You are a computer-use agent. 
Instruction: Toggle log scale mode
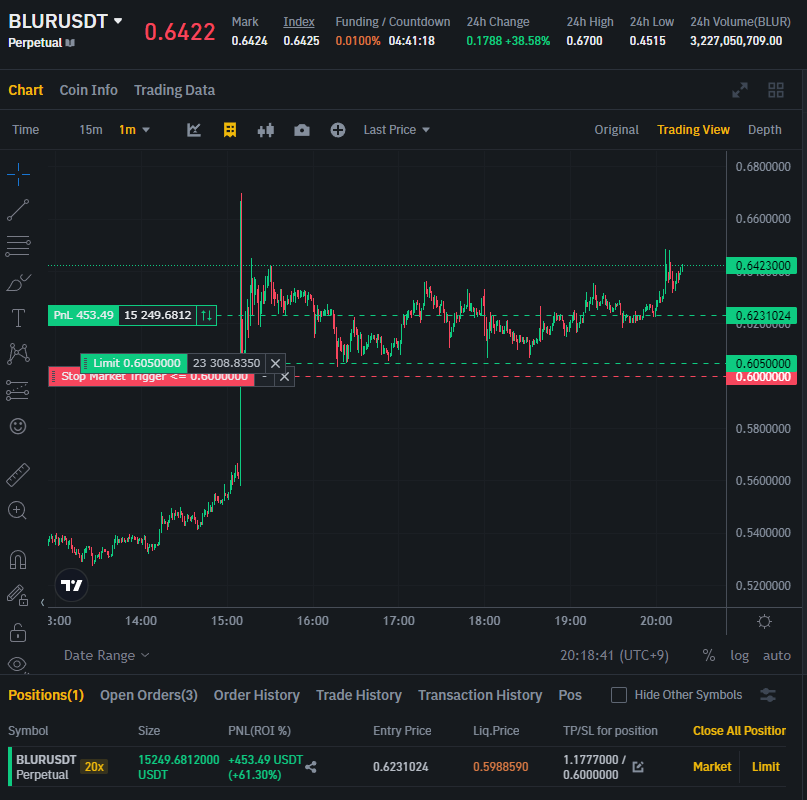(740, 655)
